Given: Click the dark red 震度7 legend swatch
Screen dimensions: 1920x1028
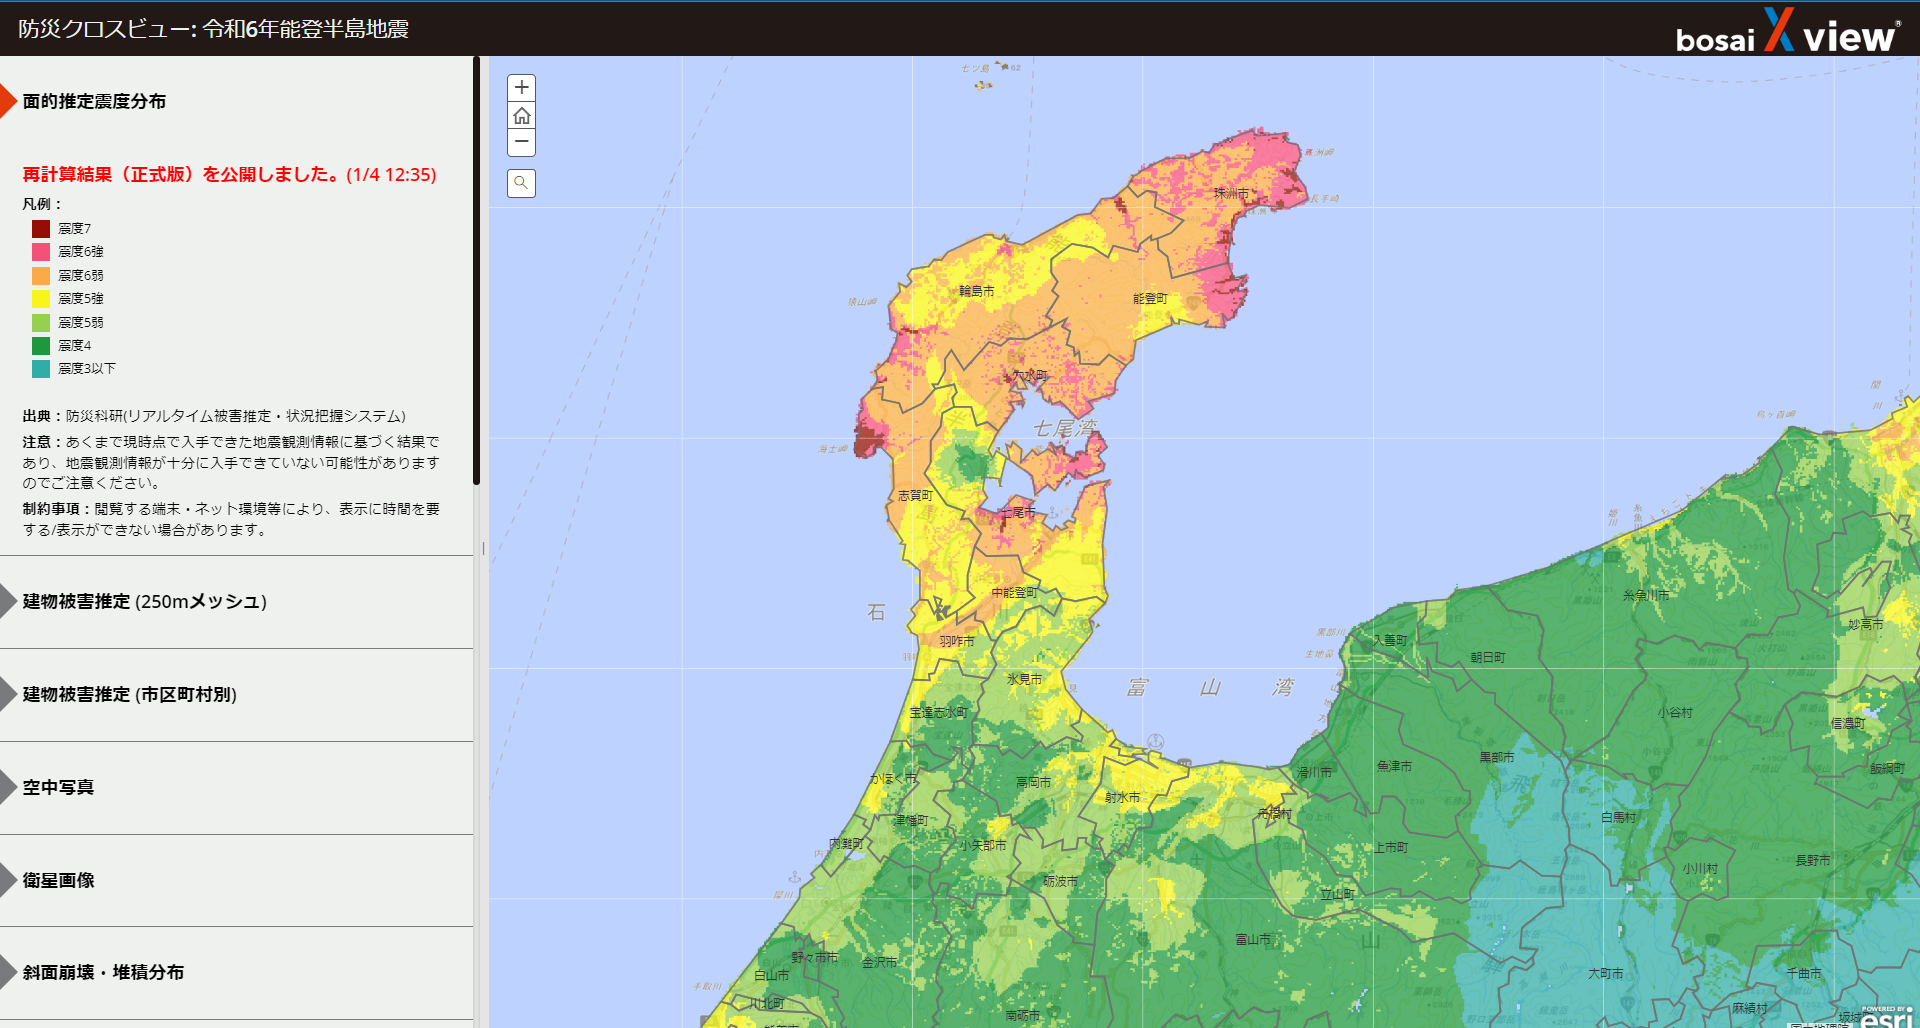Looking at the screenshot, I should [41, 229].
